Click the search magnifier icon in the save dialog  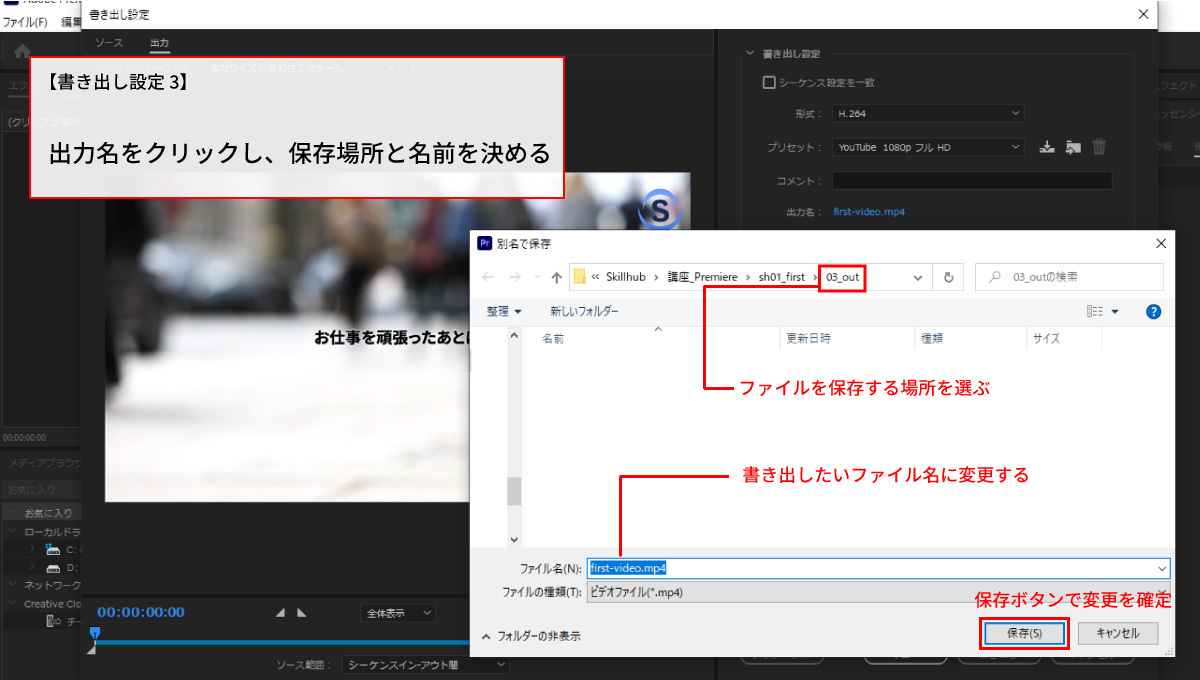(996, 277)
